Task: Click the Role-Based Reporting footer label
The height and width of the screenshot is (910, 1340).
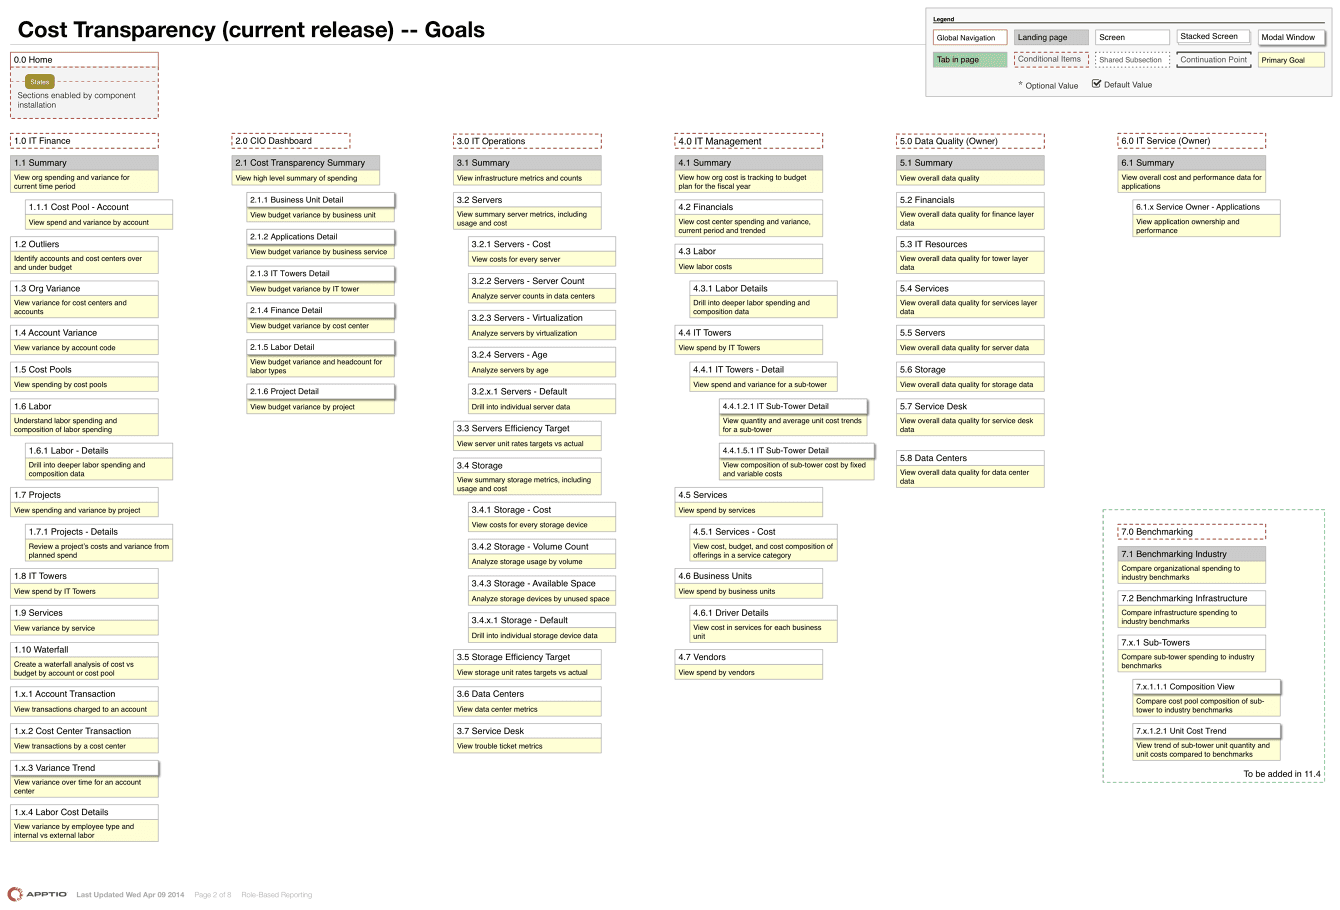Action: 277,895
